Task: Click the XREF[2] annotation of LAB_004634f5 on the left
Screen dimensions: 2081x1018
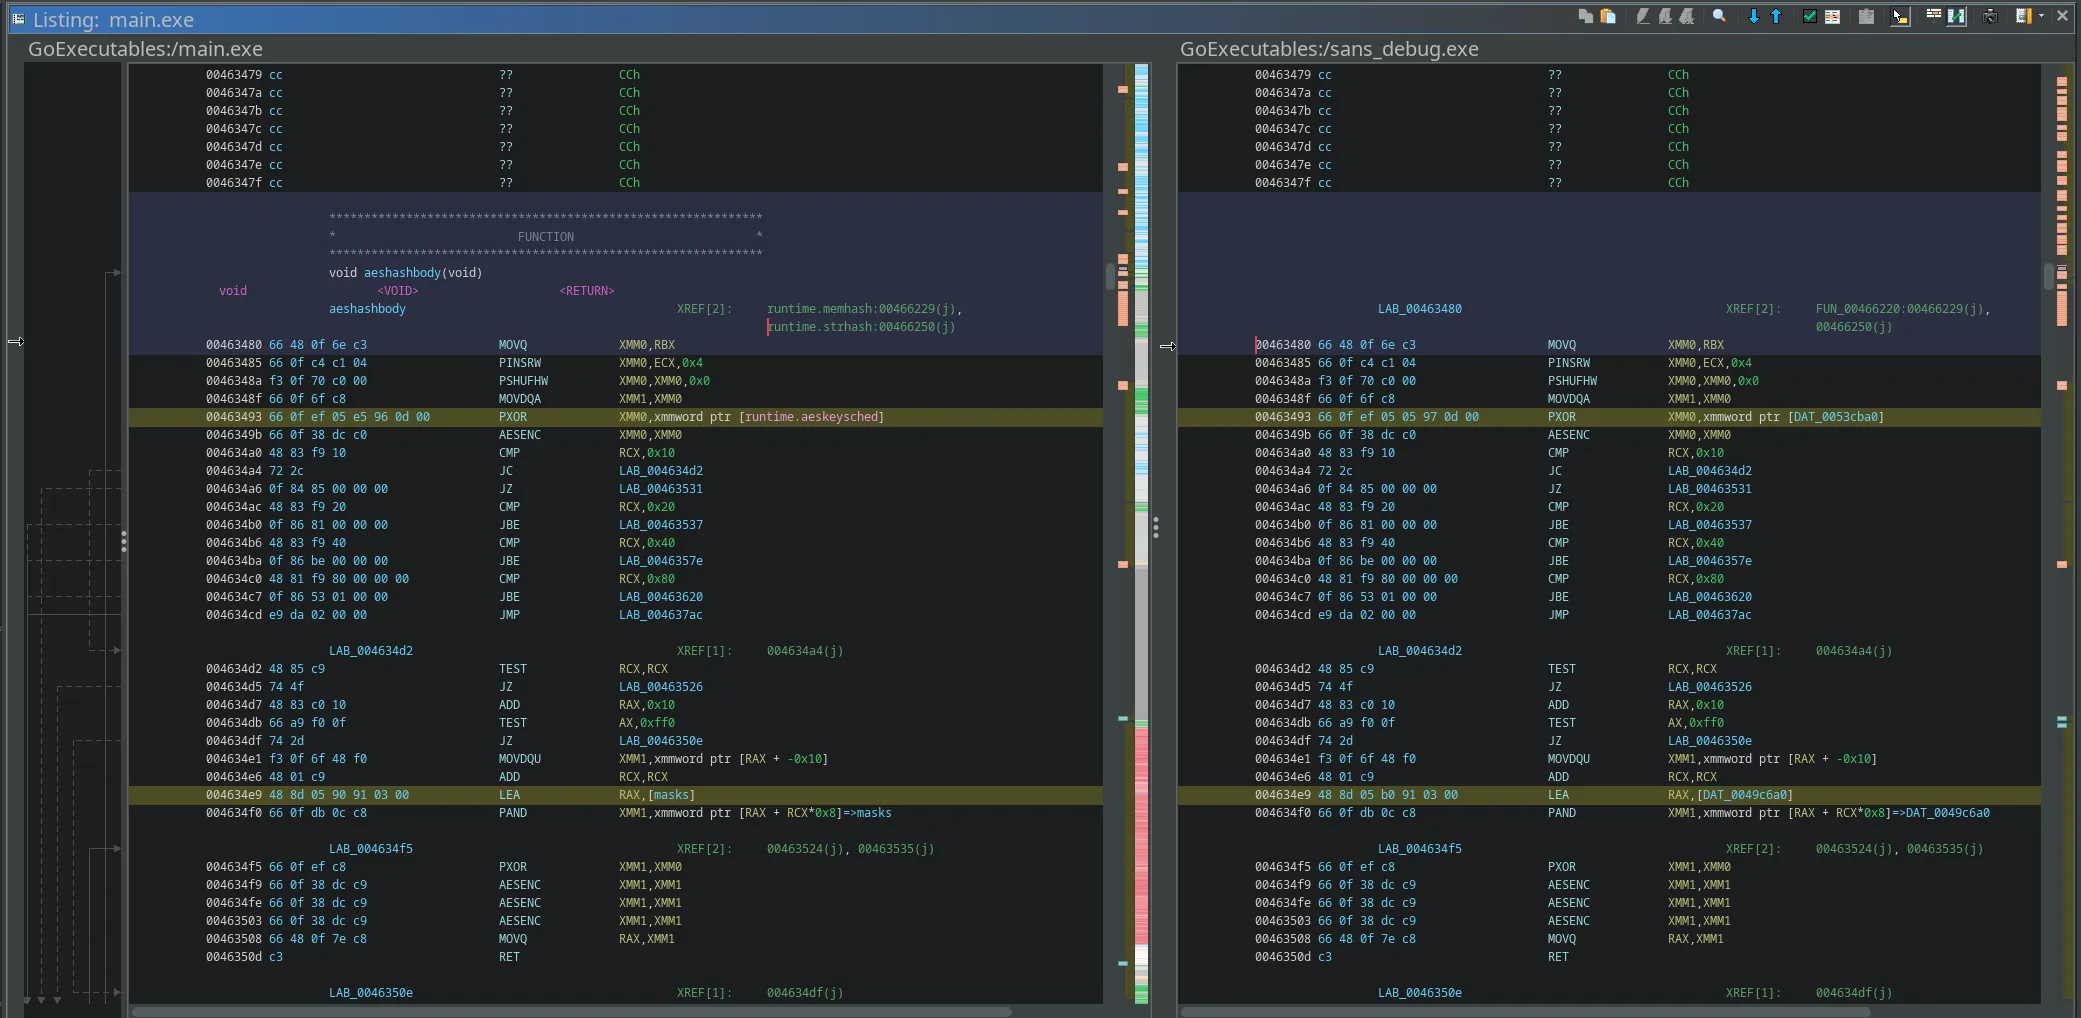Action: click(705, 849)
